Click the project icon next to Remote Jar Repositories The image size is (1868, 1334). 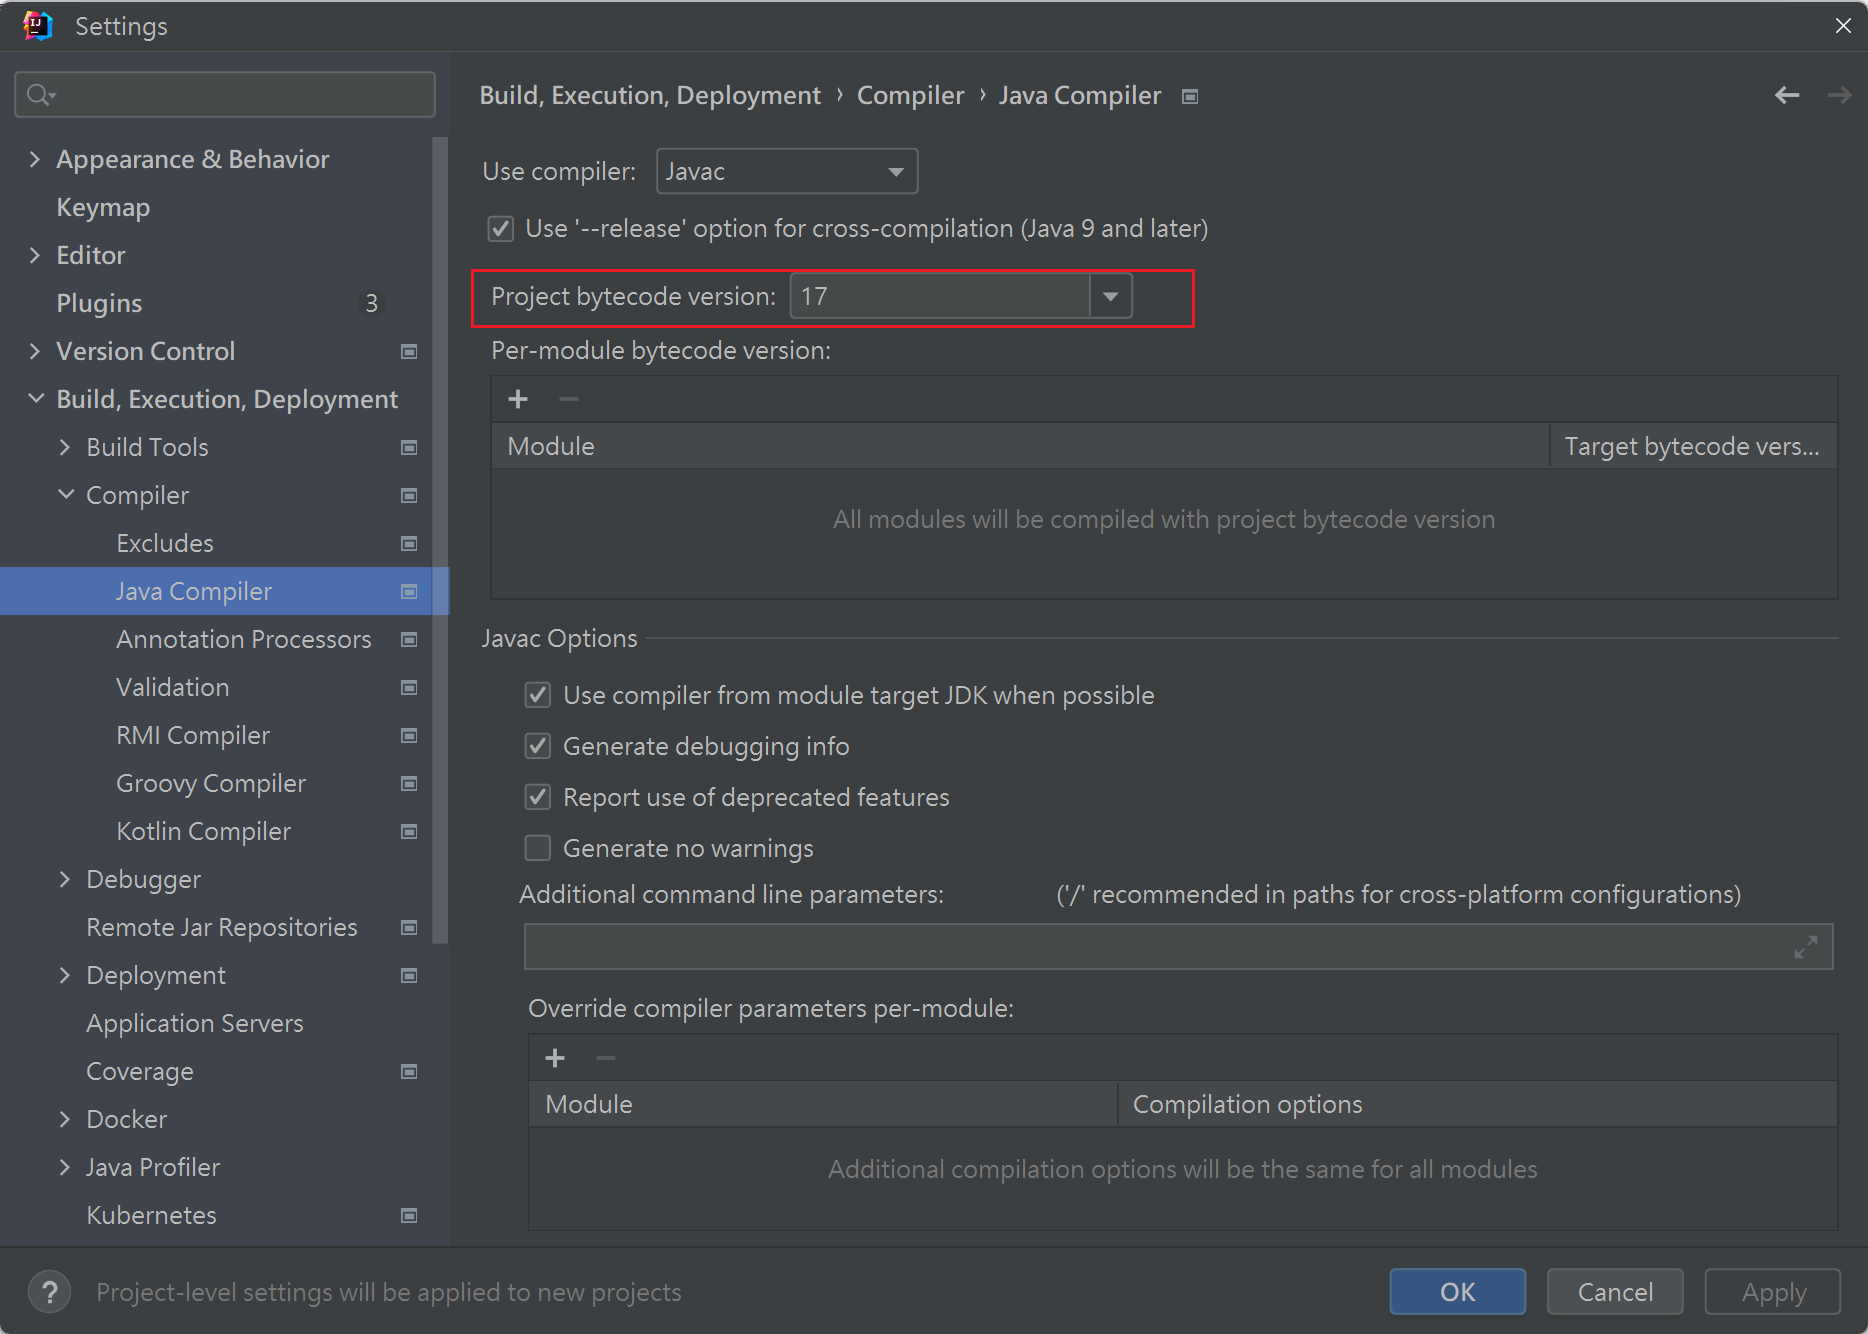click(409, 927)
